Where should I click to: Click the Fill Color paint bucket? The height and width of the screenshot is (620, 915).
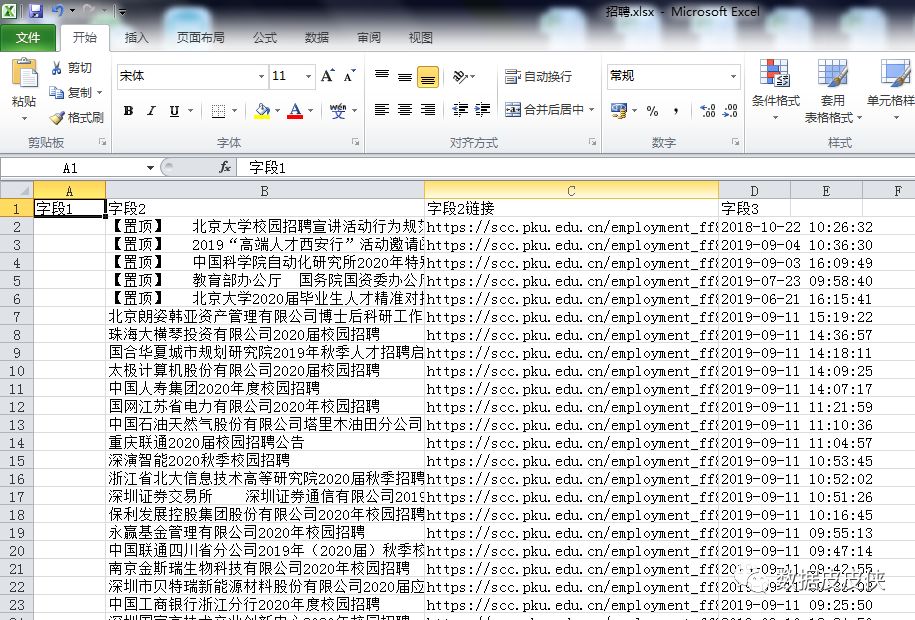263,110
